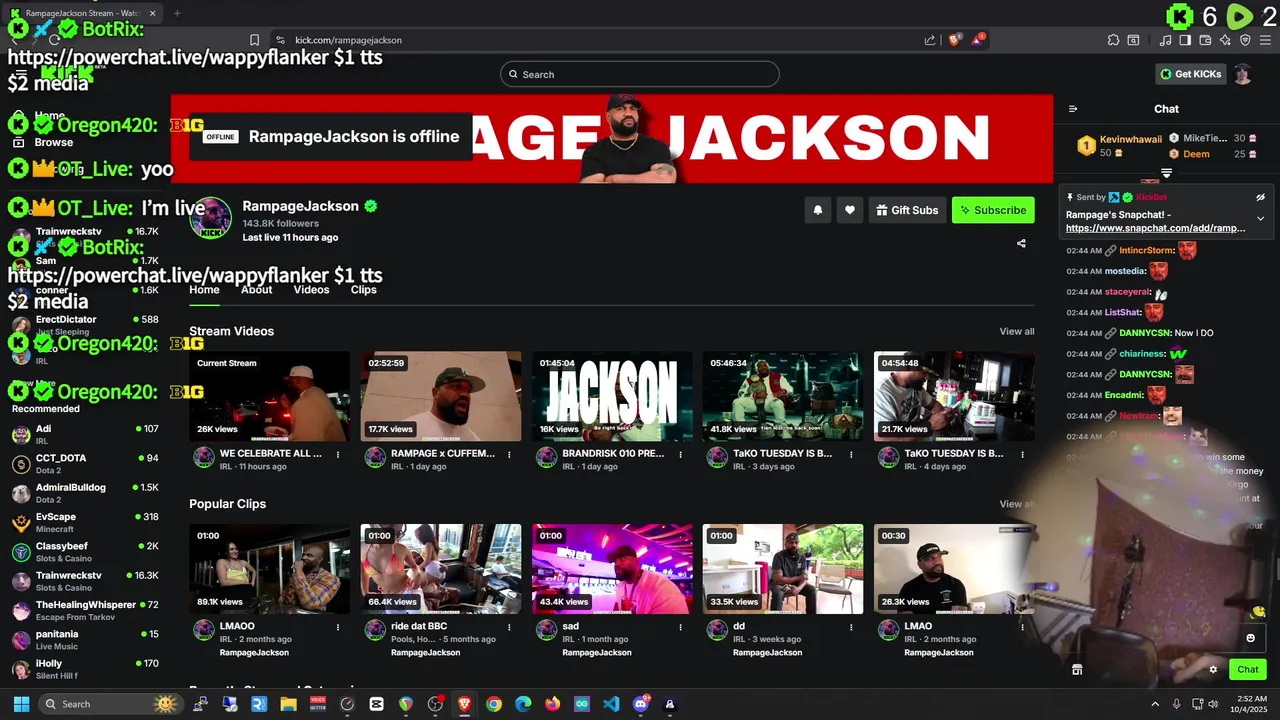Open Brave Wallet toolbar icon
Image resolution: width=1280 pixels, height=720 pixels.
click(1205, 40)
